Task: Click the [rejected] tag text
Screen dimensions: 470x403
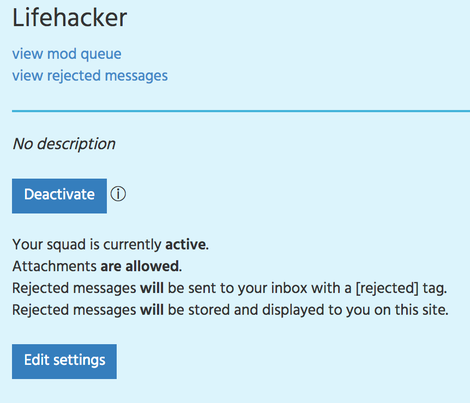Action: 387,288
